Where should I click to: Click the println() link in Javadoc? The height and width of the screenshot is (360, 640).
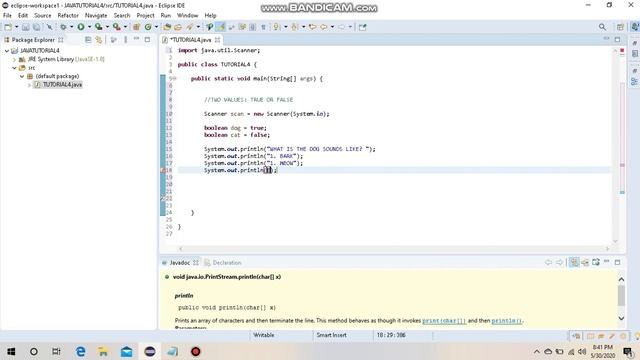click(507, 321)
